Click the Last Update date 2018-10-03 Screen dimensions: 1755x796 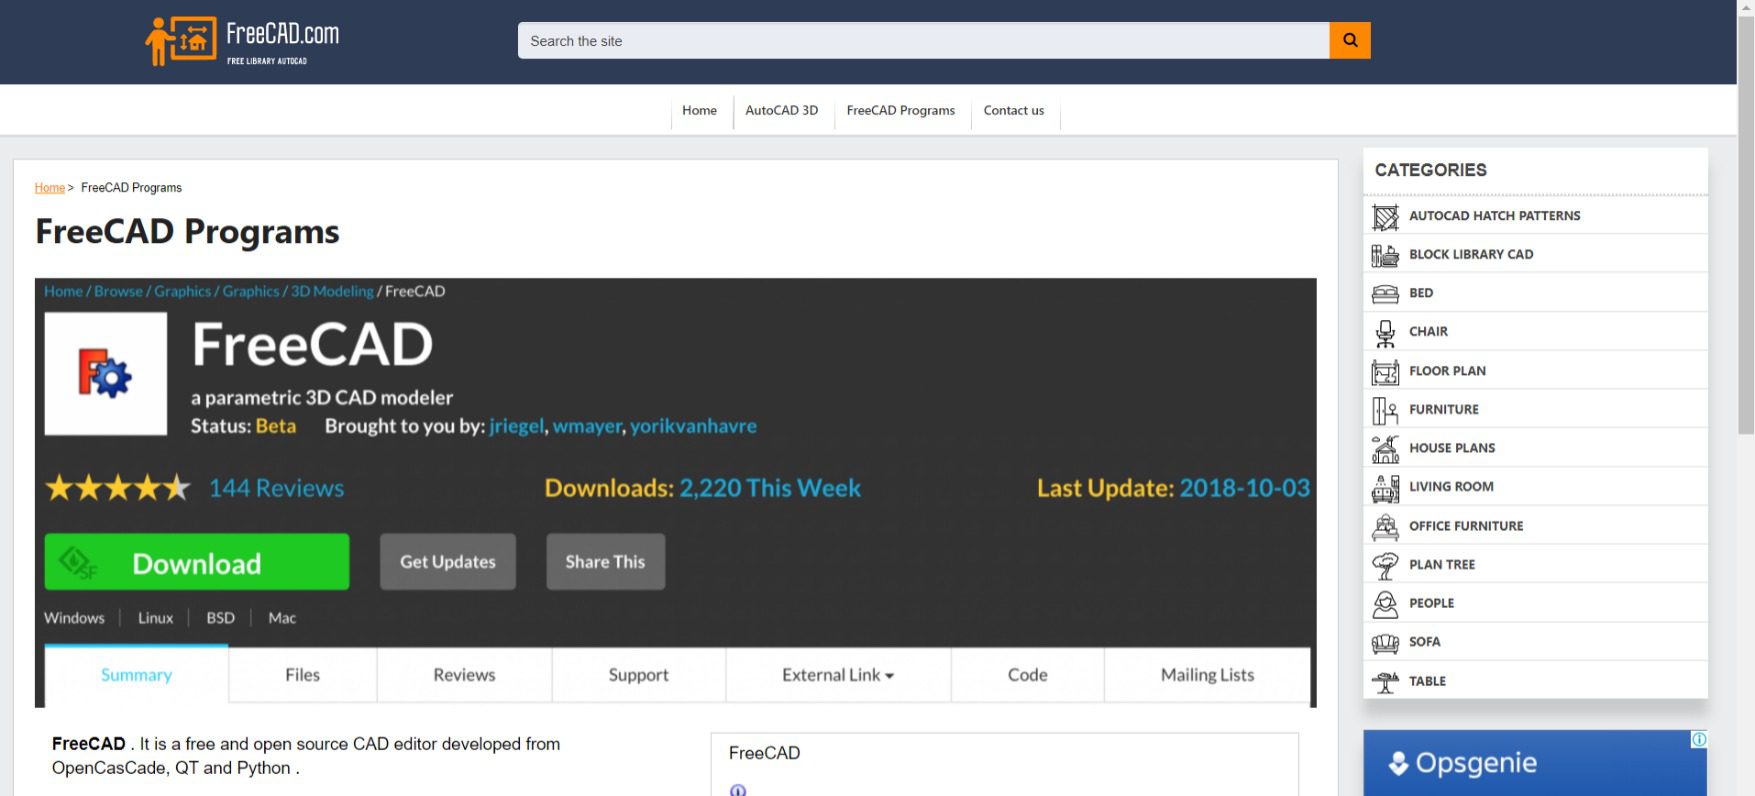[x=1244, y=488]
